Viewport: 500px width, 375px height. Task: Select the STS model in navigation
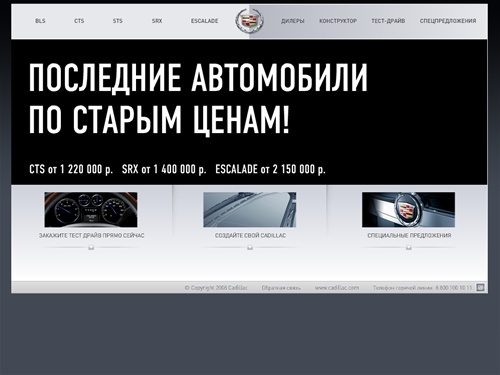(x=117, y=21)
